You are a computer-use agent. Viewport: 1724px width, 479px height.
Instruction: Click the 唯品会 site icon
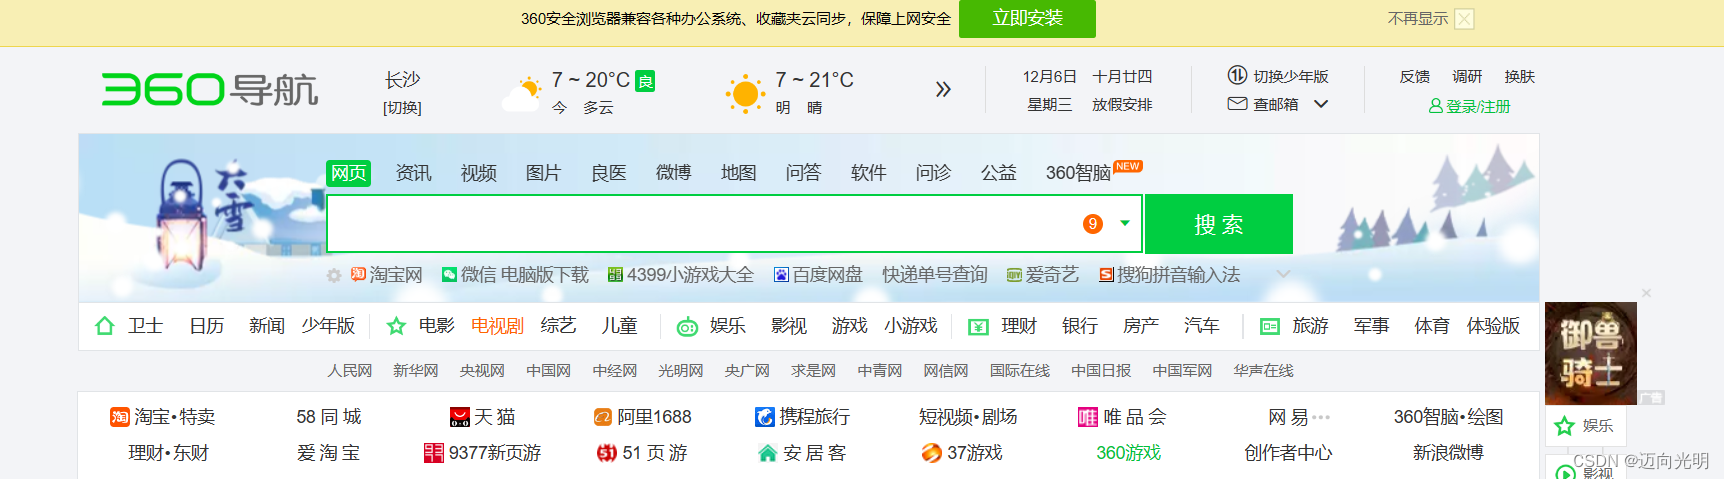1088,417
